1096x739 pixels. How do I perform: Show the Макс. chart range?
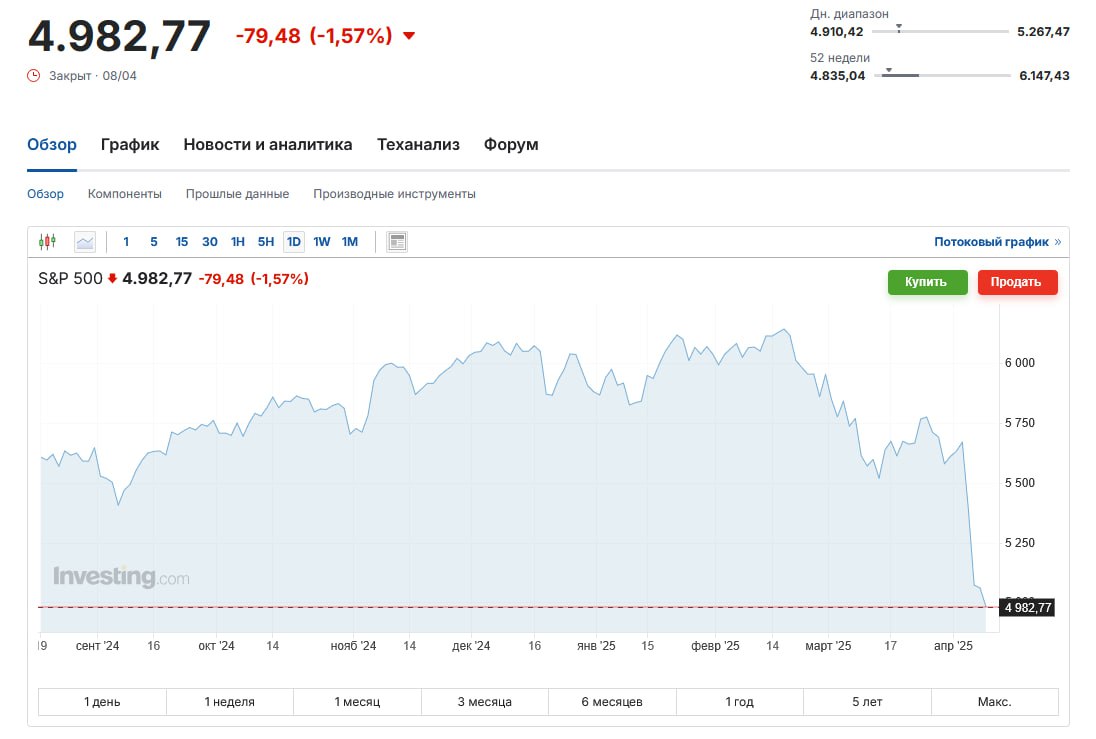click(x=995, y=702)
